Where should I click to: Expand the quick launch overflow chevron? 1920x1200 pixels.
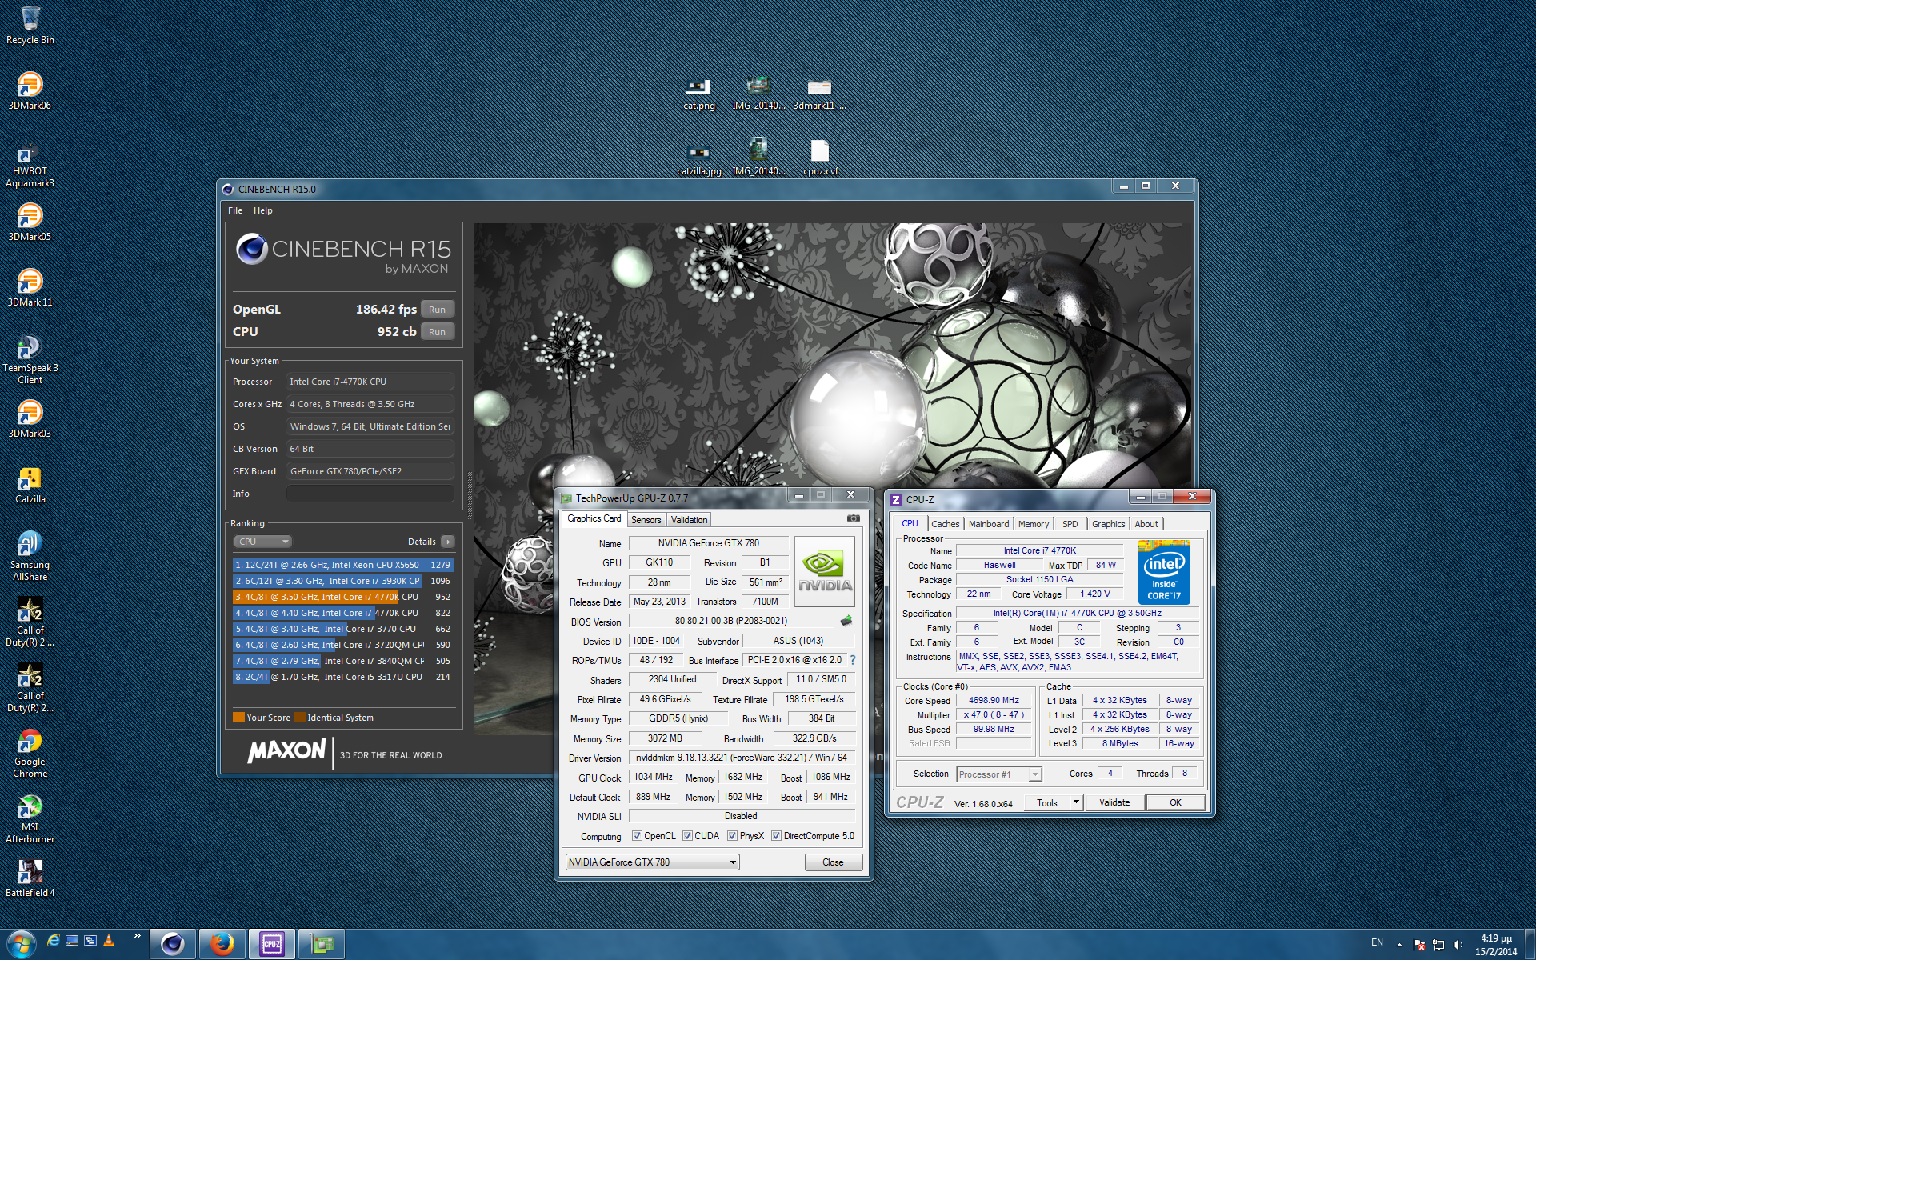pyautogui.click(x=137, y=936)
